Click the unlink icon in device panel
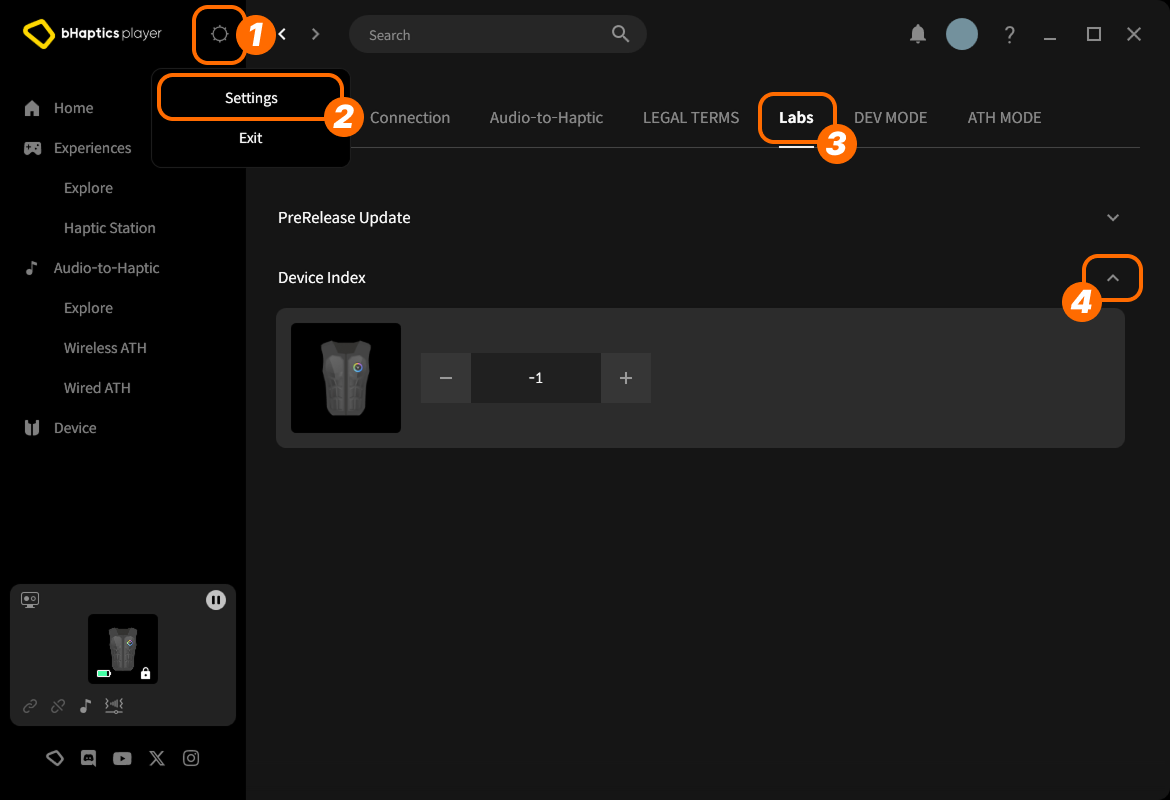The image size is (1170, 800). tap(57, 706)
